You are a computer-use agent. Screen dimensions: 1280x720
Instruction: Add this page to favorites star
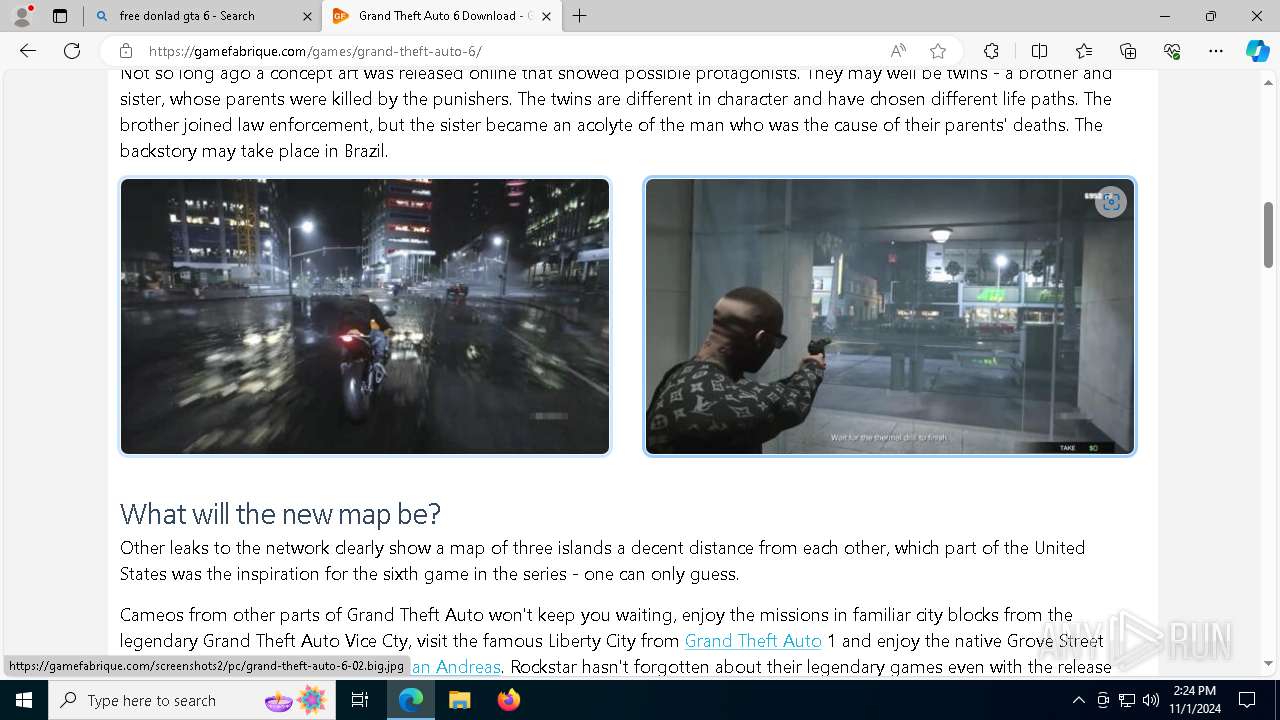(x=938, y=51)
